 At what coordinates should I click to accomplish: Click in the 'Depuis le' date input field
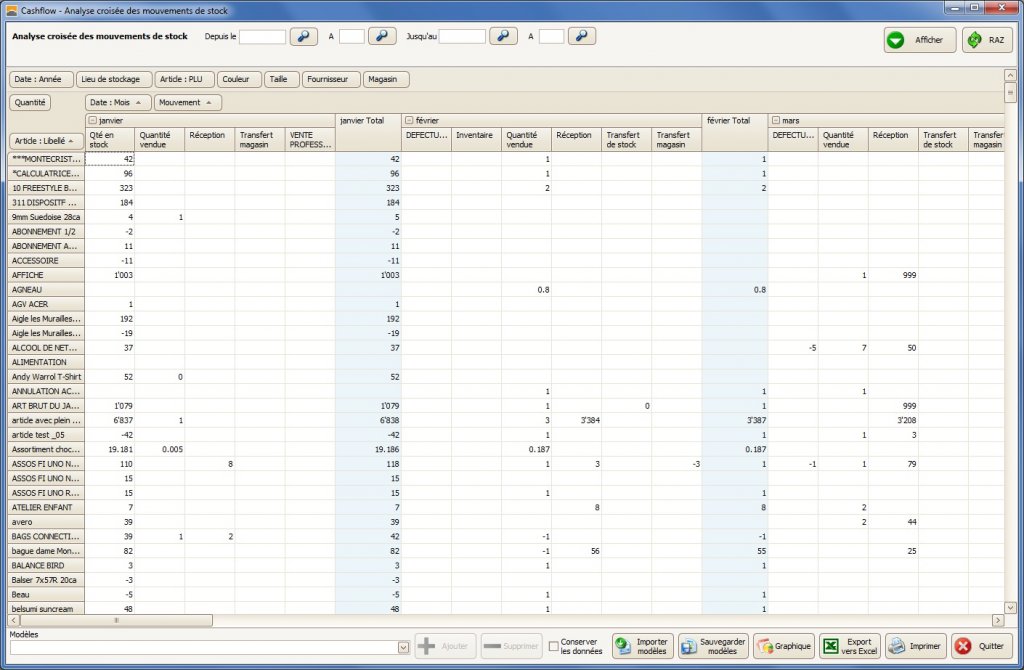click(x=262, y=36)
